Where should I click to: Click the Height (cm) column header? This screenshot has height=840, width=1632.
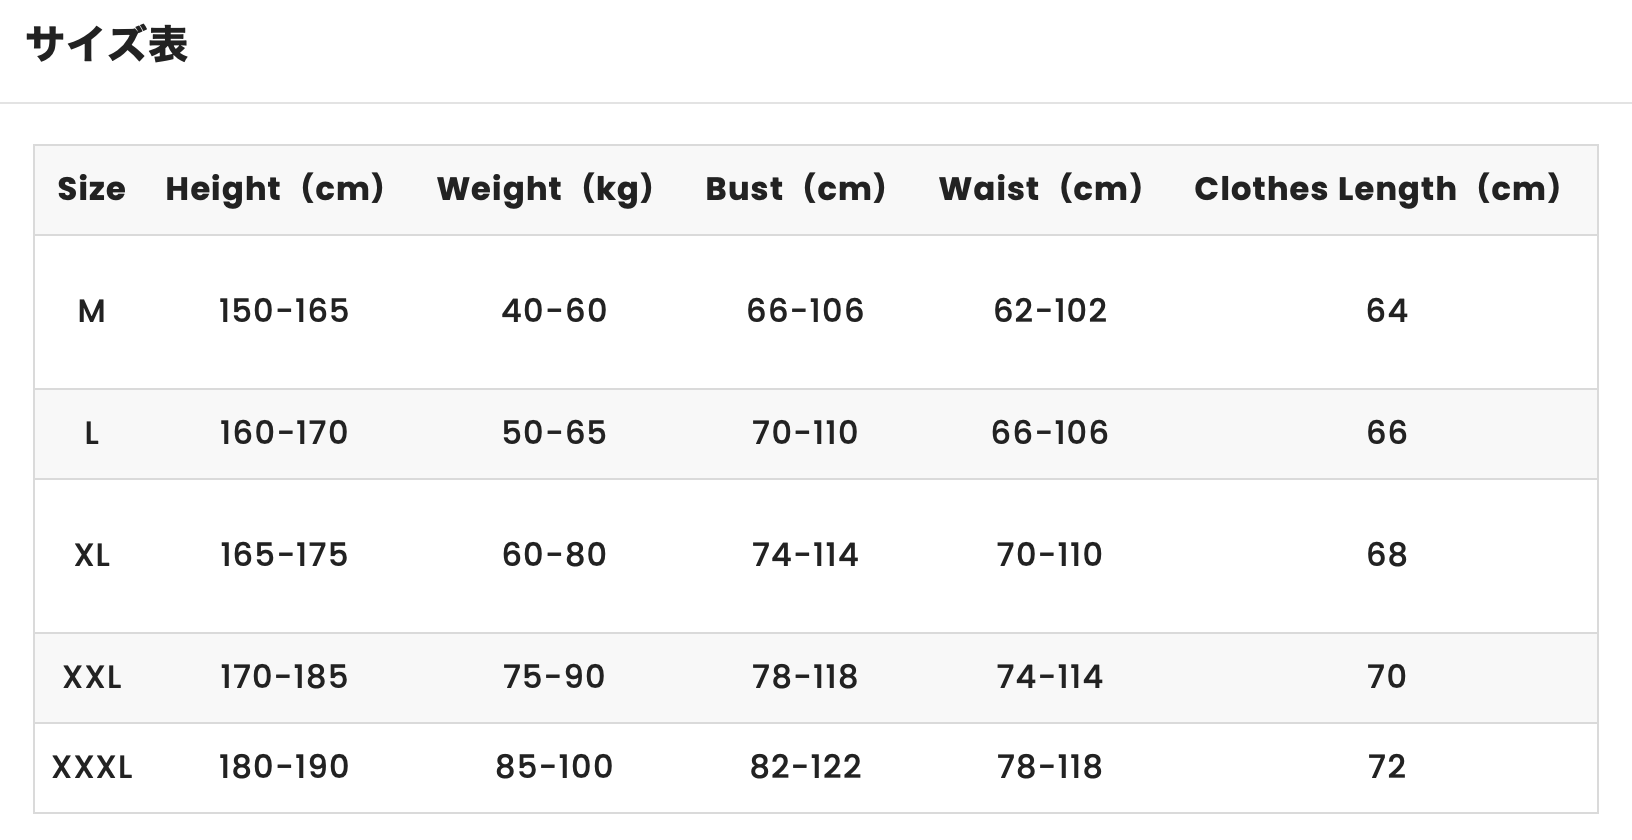click(275, 189)
